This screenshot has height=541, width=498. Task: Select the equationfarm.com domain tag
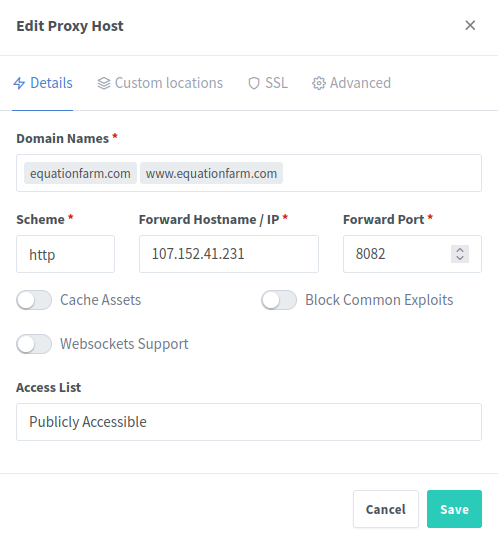(x=80, y=173)
